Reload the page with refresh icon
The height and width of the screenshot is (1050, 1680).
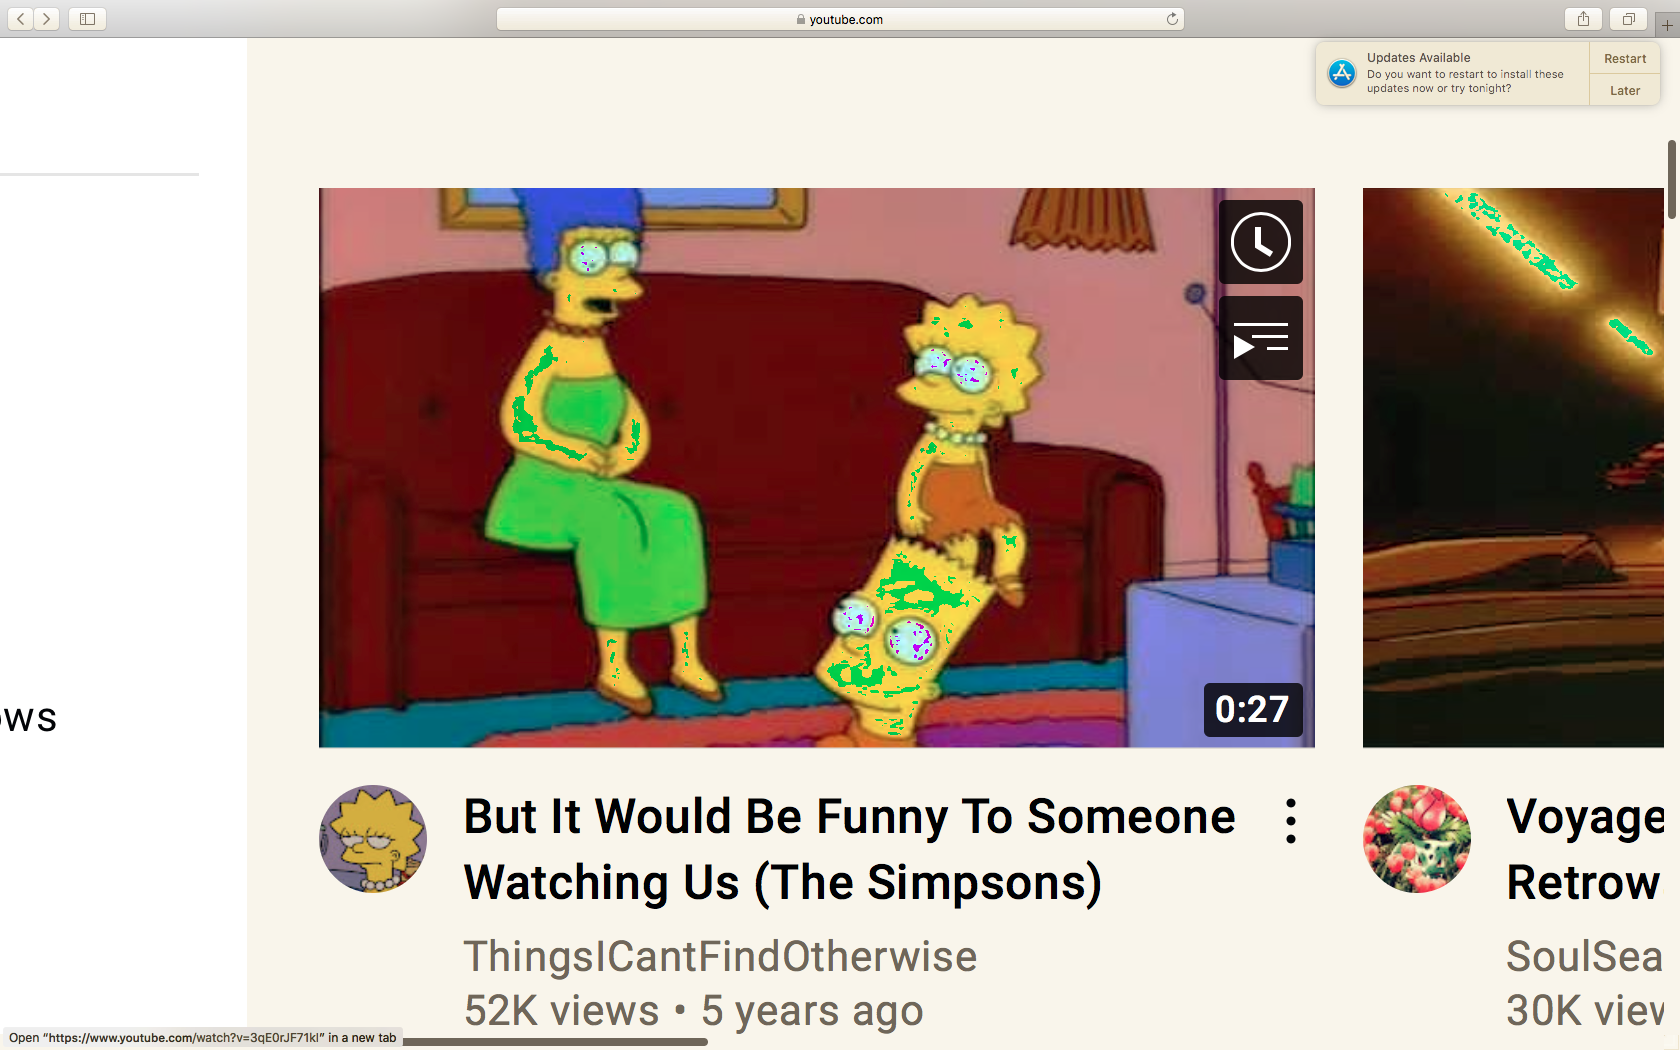coord(1172,19)
